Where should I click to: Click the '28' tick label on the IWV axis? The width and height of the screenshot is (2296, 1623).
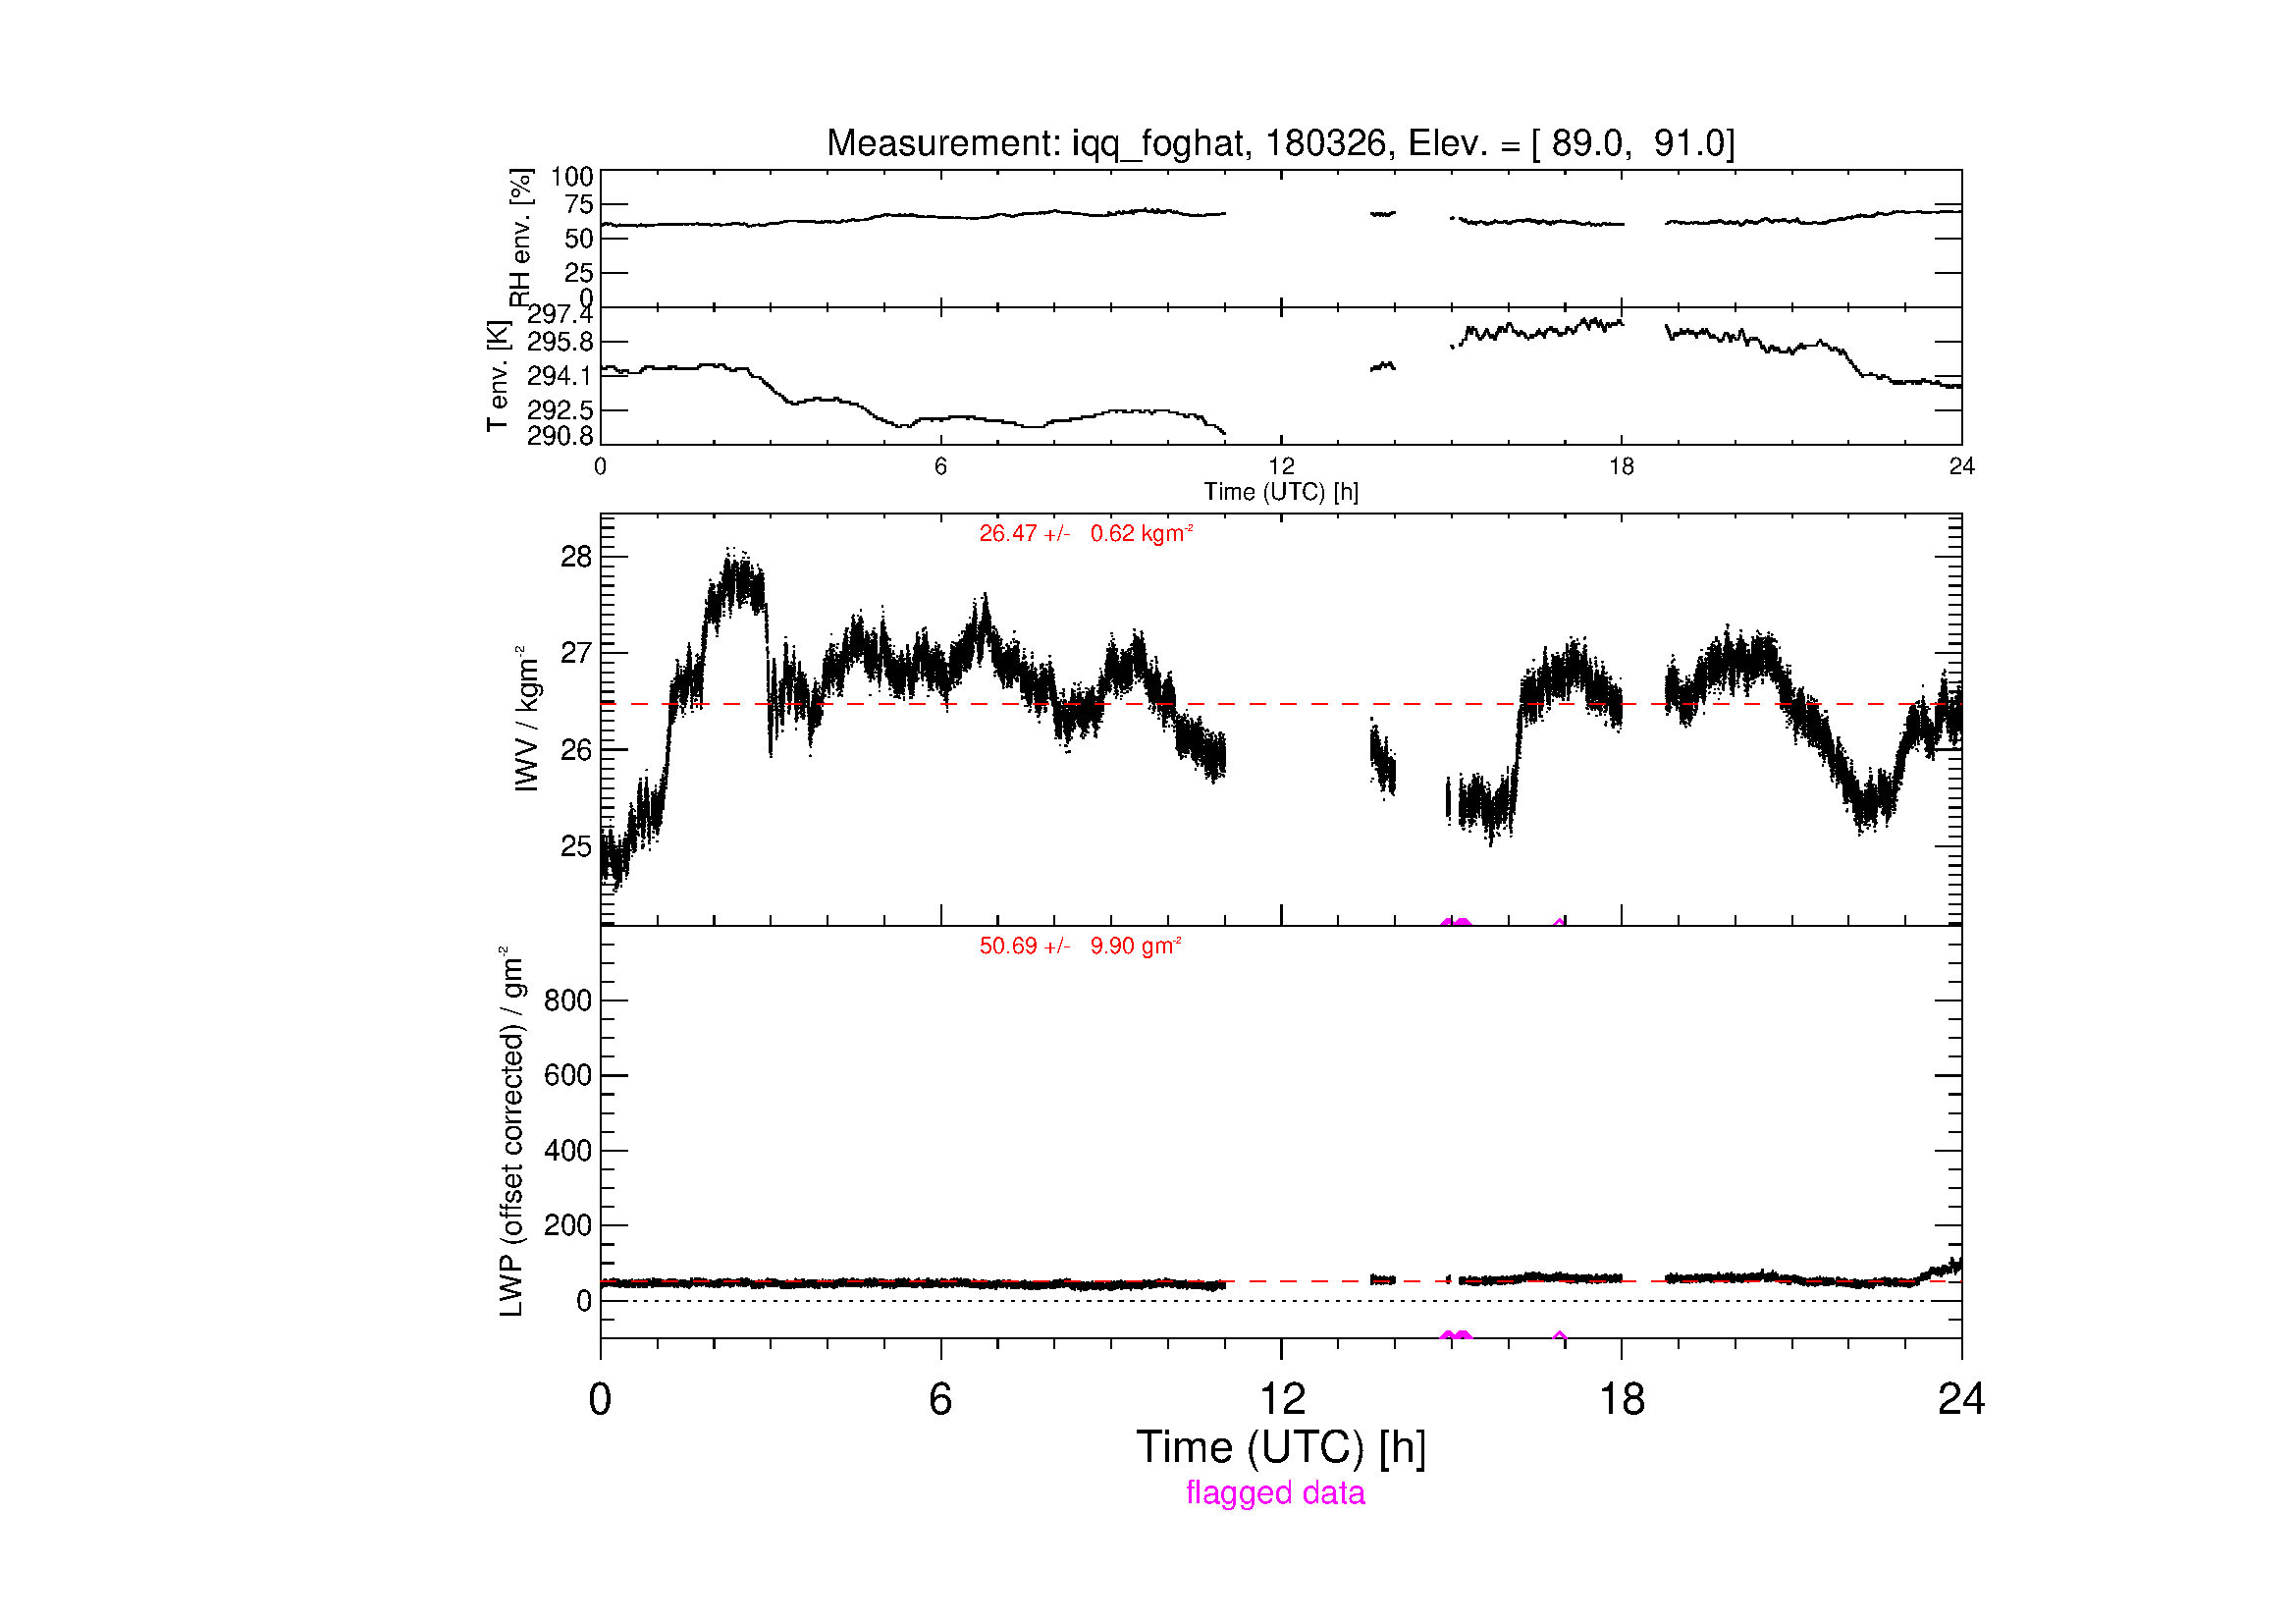tap(576, 557)
